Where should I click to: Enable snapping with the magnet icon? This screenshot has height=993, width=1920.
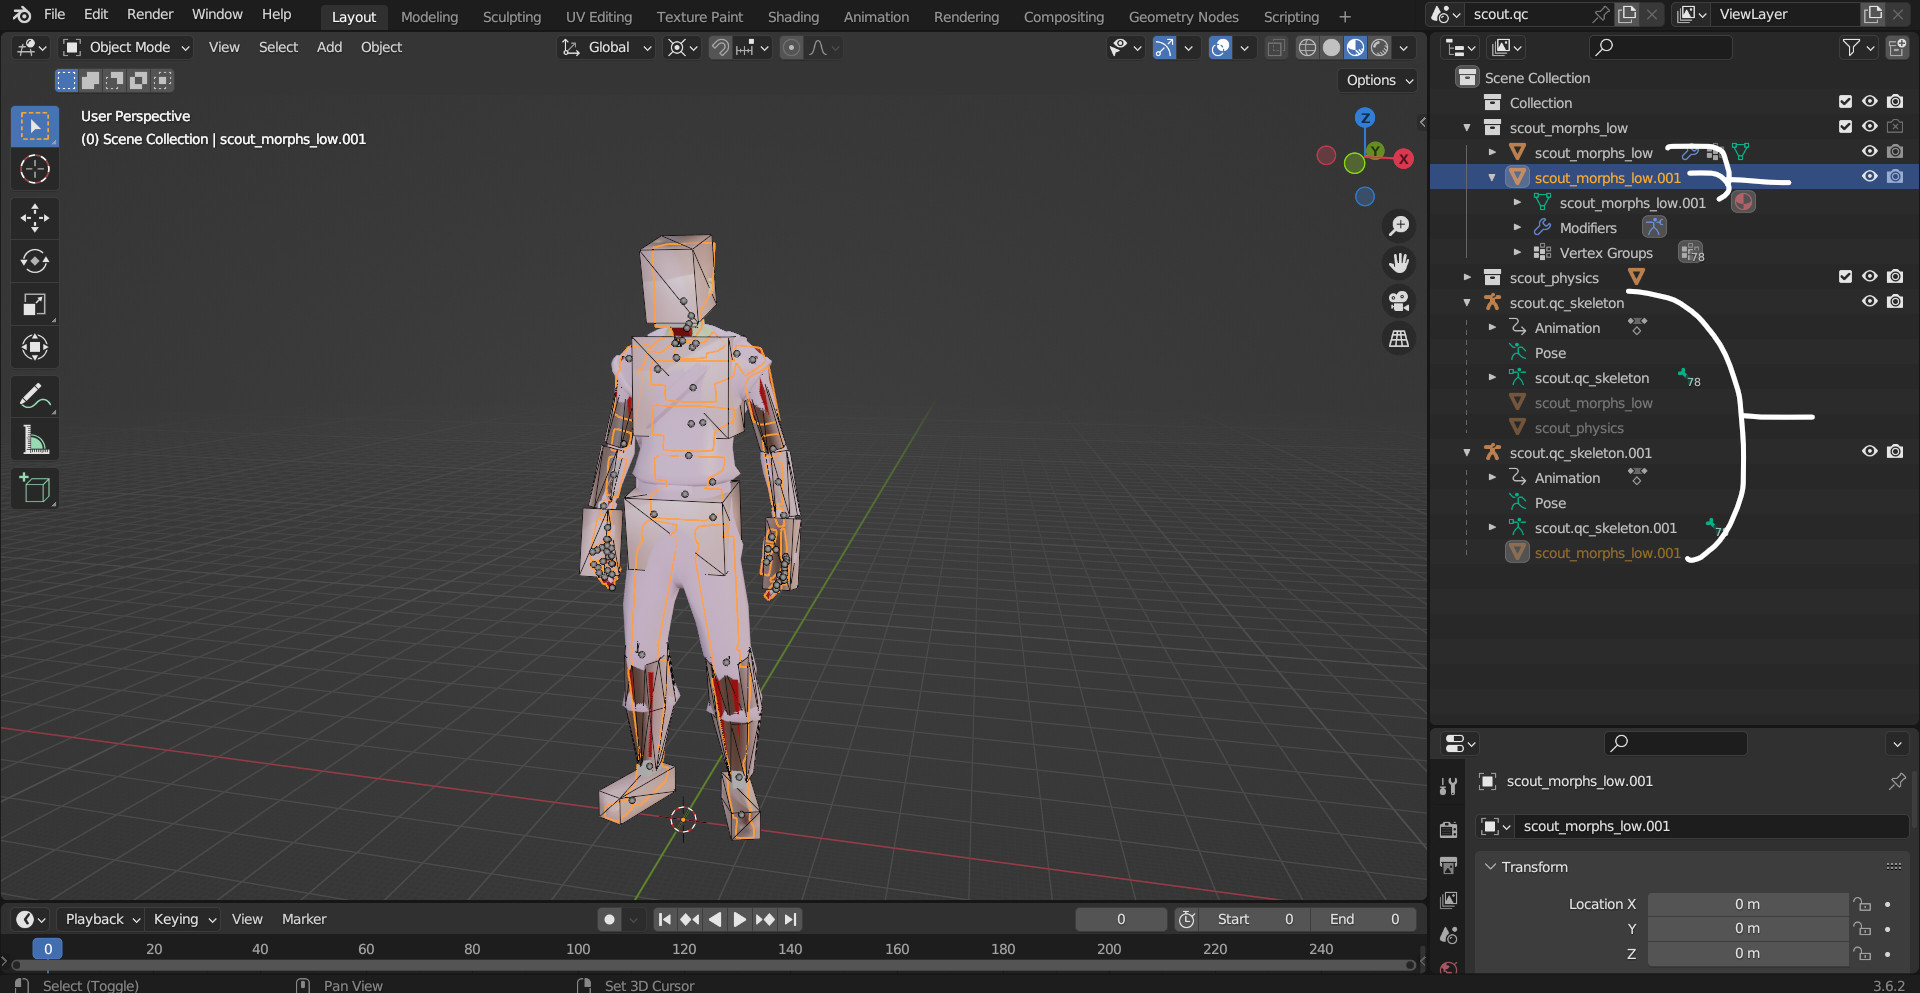point(720,47)
